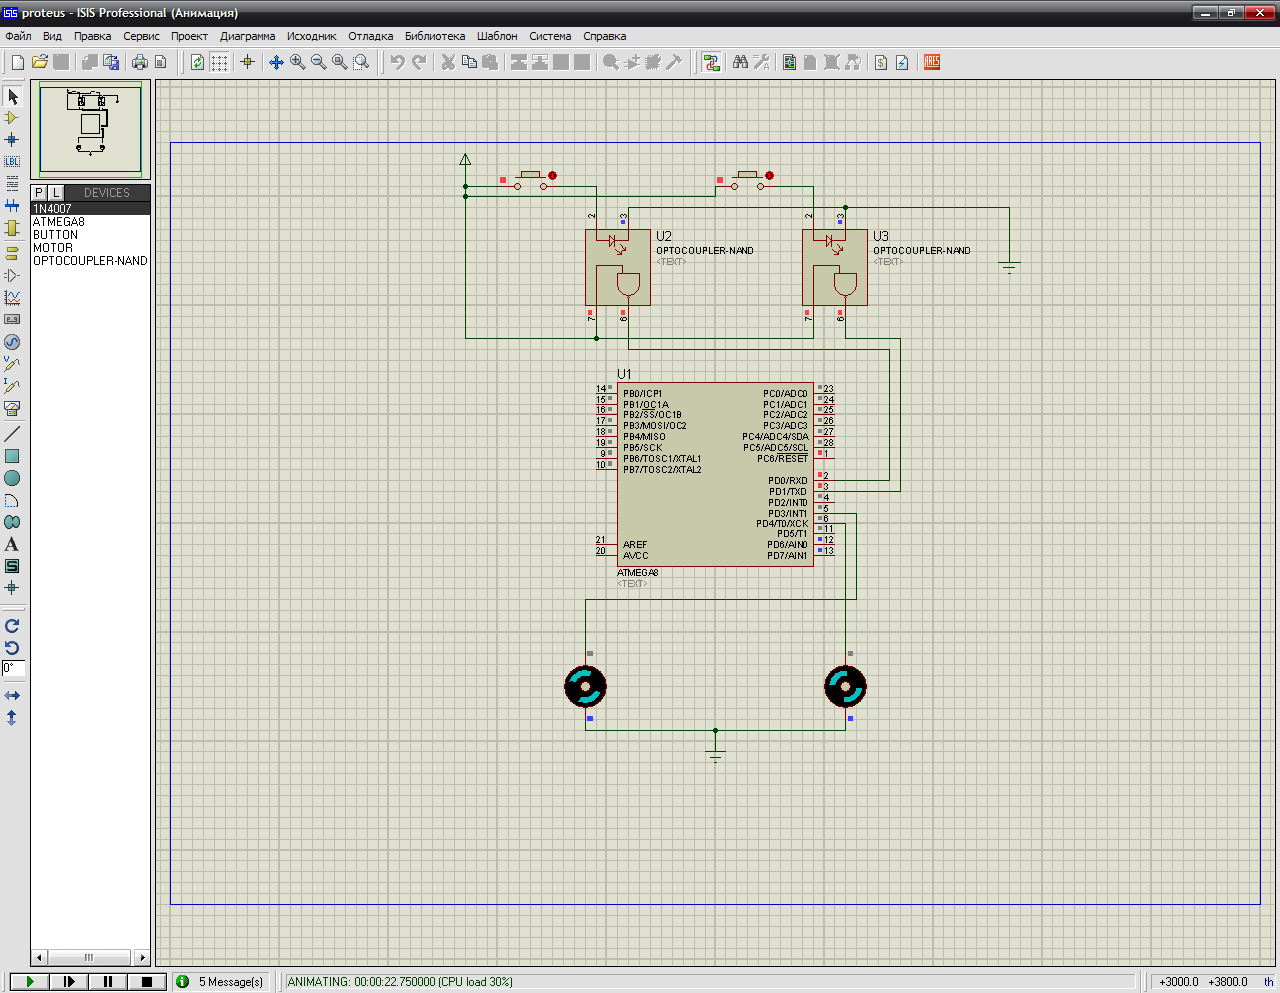
Task: Click the Redraw Display icon
Action: [198, 62]
